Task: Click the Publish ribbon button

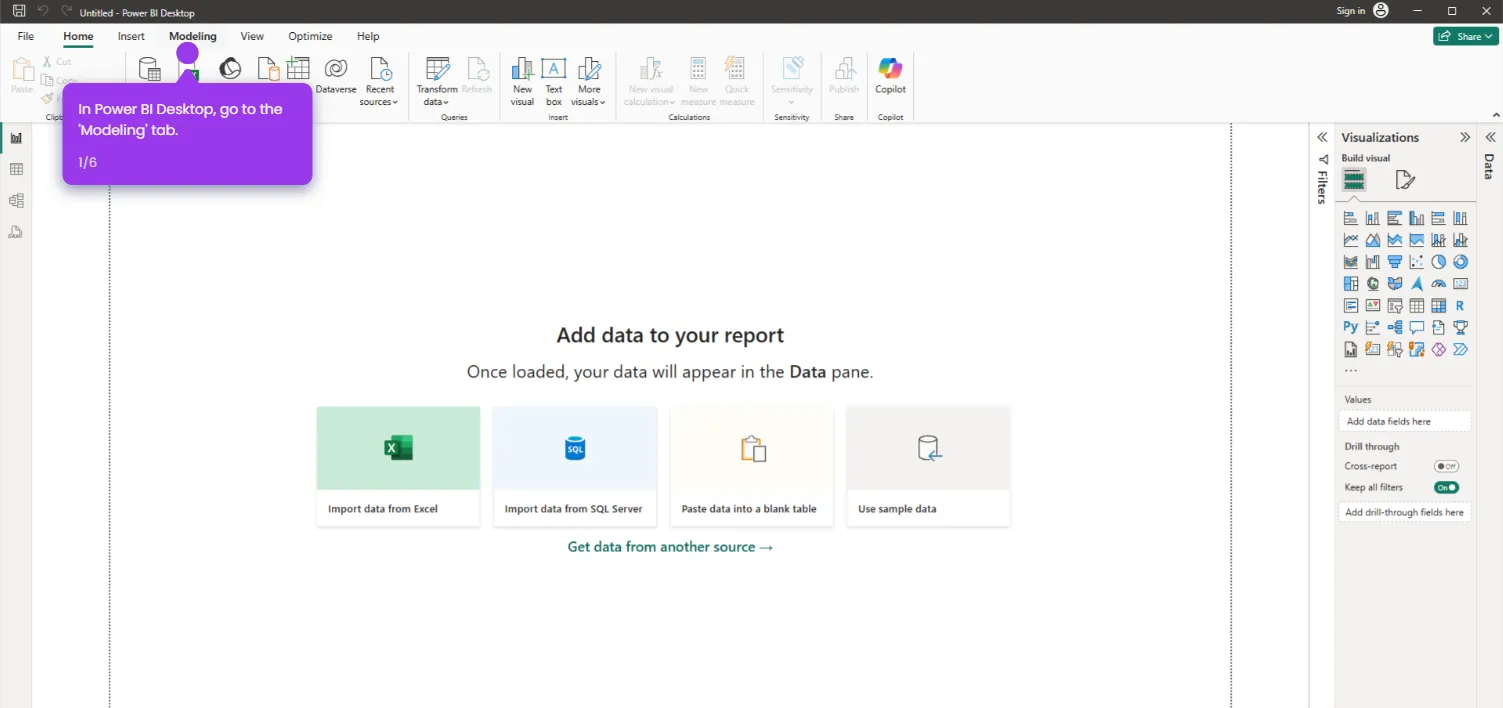Action: (x=844, y=76)
